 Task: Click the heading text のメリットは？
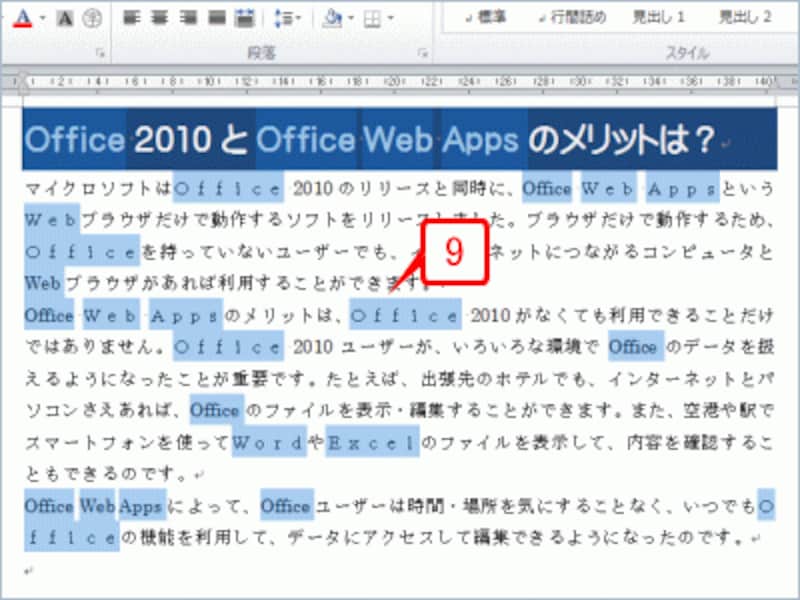621,139
